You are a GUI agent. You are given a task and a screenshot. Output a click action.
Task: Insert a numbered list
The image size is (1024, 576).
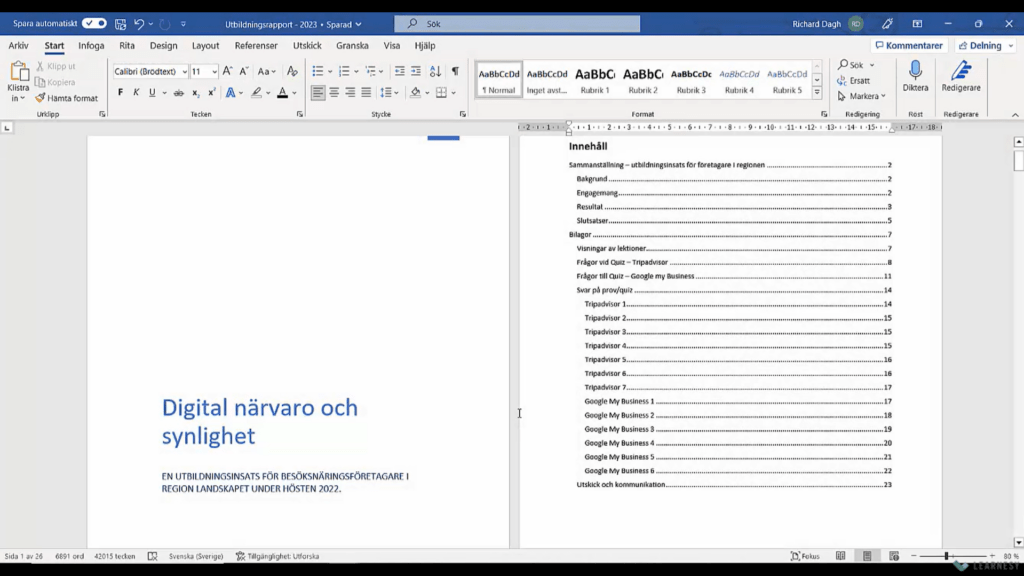click(344, 71)
